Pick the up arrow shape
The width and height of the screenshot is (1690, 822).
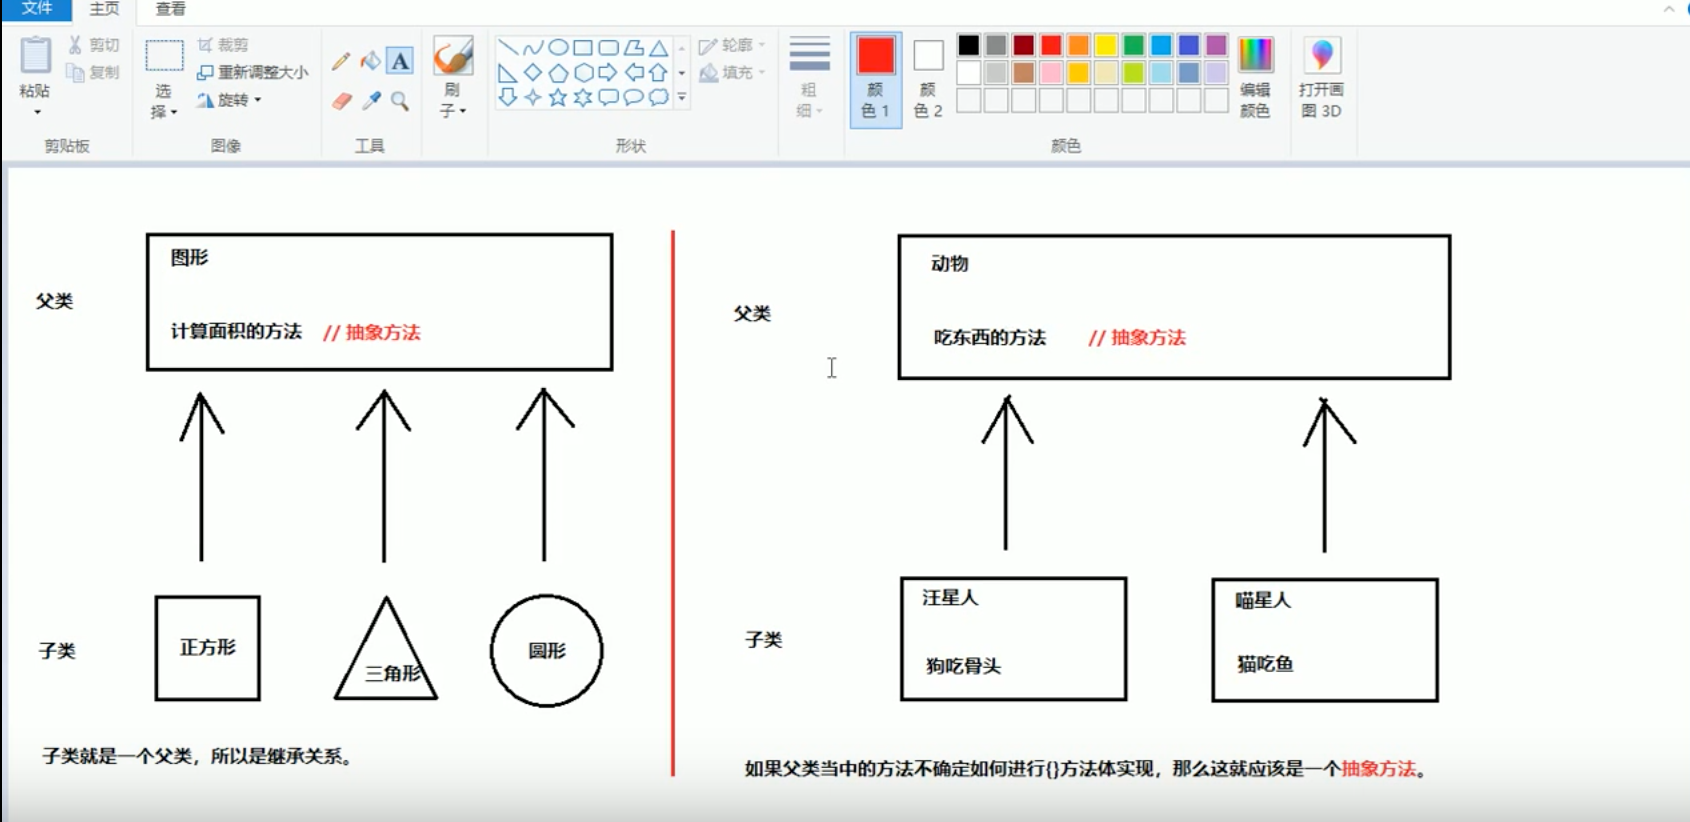[x=658, y=73]
